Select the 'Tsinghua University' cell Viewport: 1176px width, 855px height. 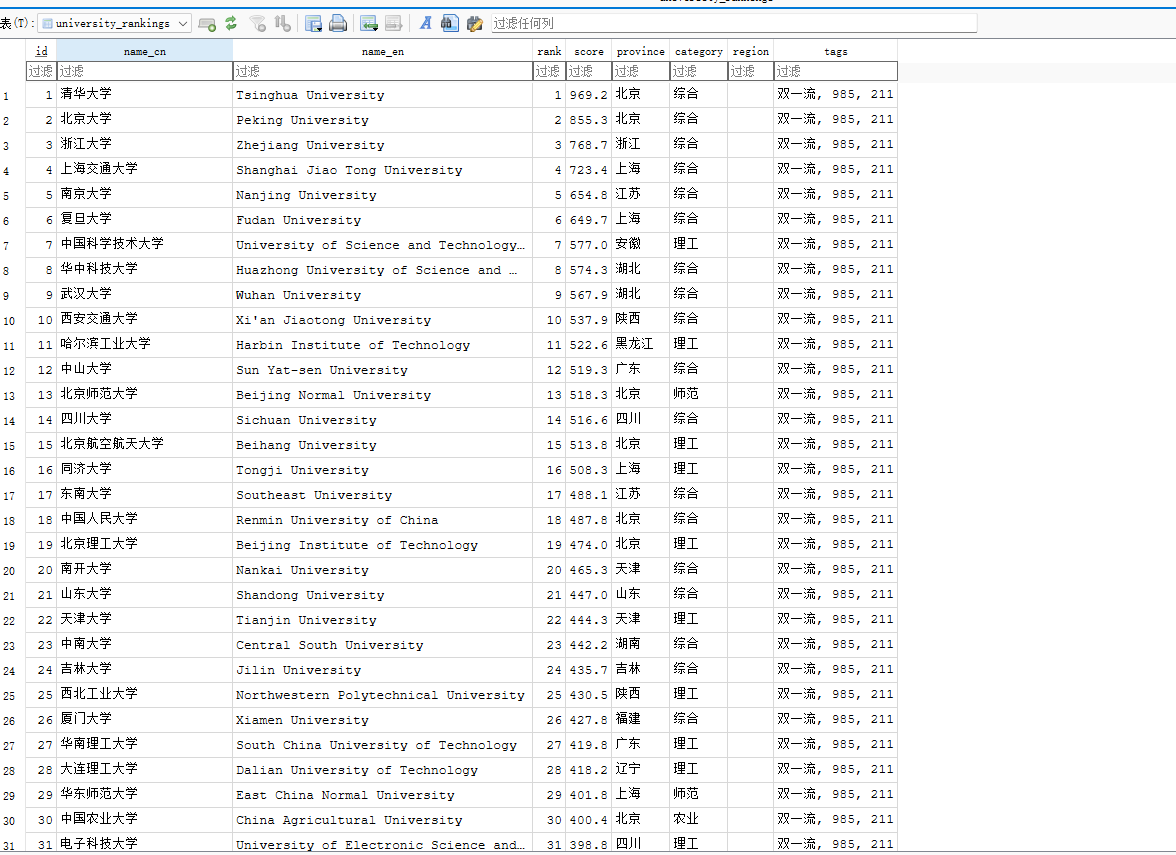click(382, 94)
